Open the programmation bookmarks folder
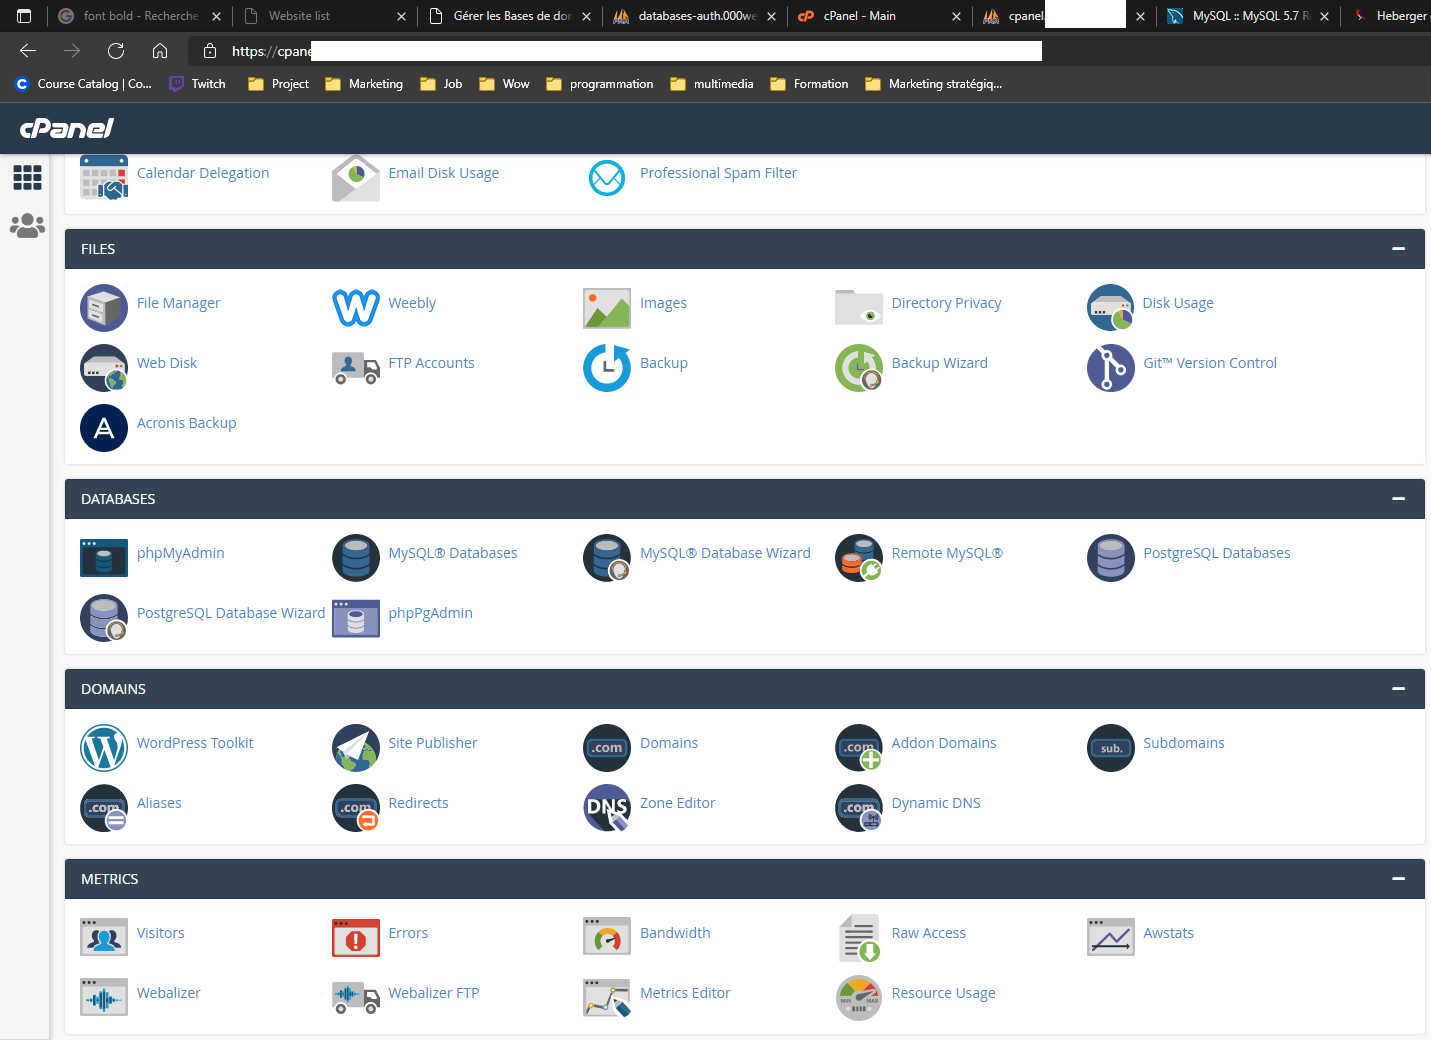Image resolution: width=1431 pixels, height=1040 pixels. click(600, 84)
